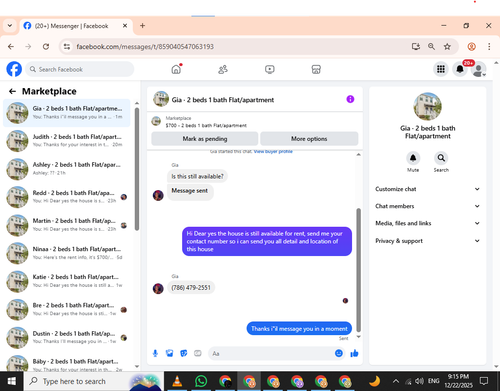Expand Media, files and links section
The height and width of the screenshot is (391, 500).
pyautogui.click(x=427, y=223)
